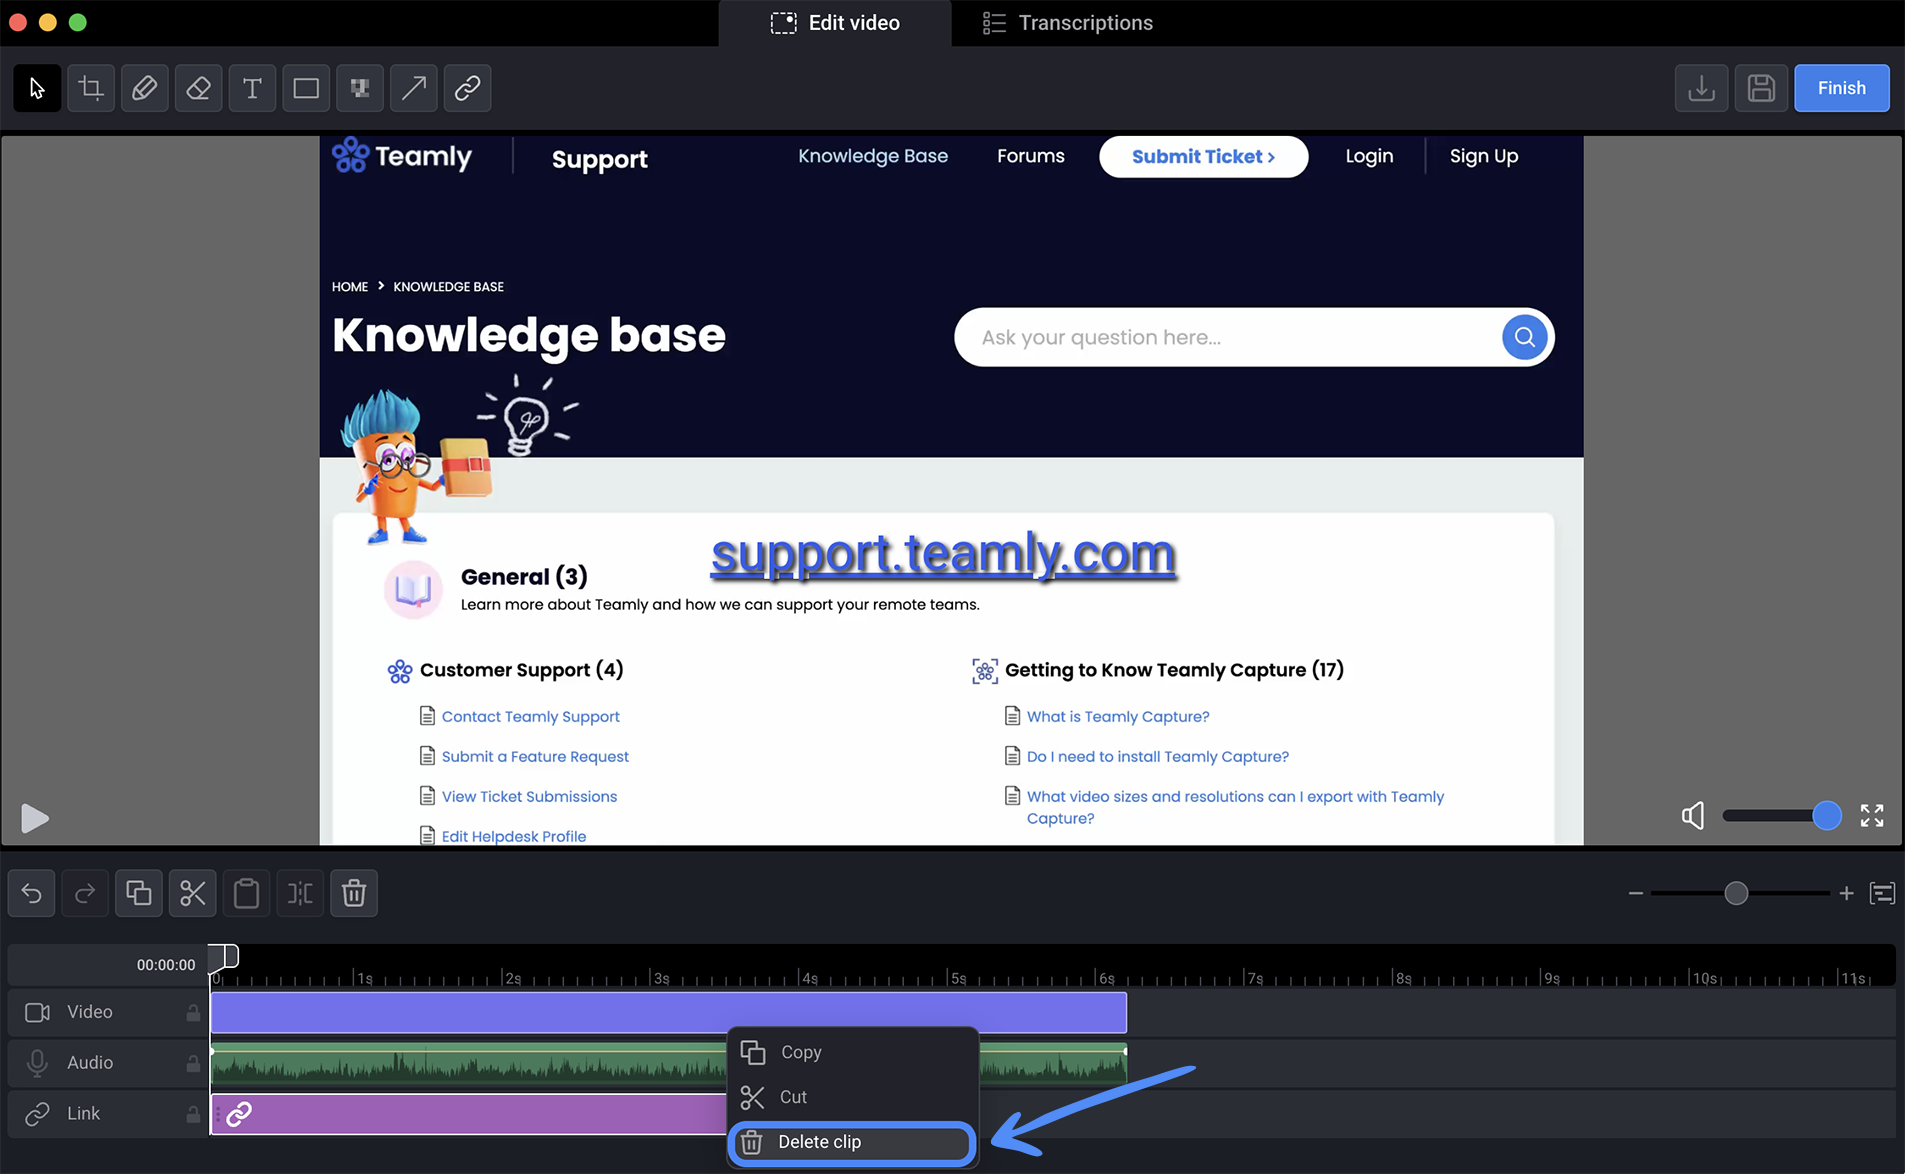Select the blue Video track clip

point(668,1011)
